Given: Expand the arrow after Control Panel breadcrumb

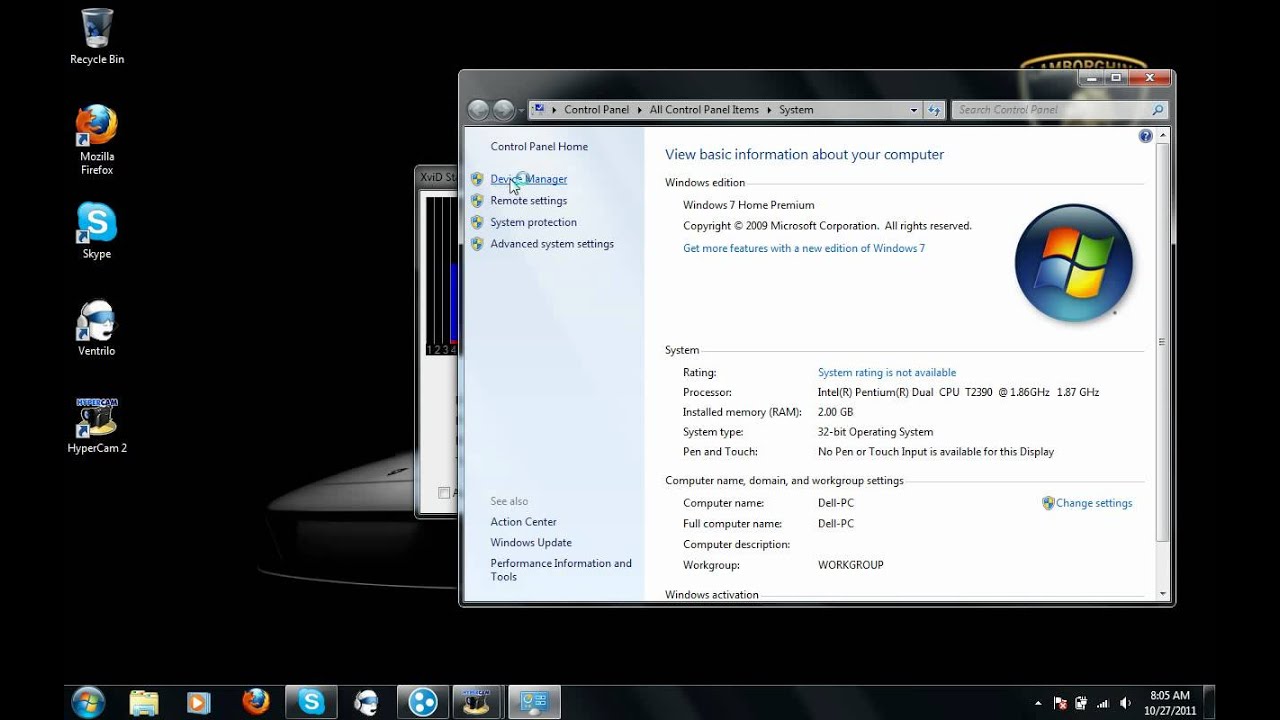Looking at the screenshot, I should [639, 110].
